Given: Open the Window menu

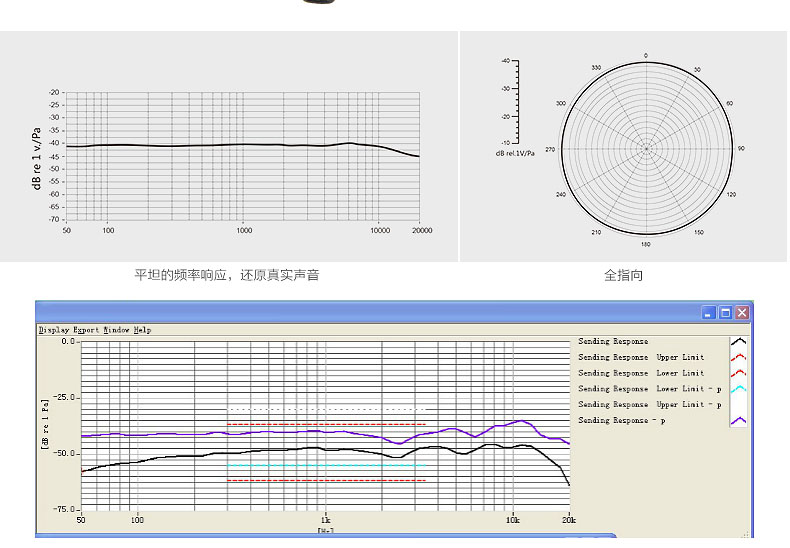Looking at the screenshot, I should (x=116, y=329).
